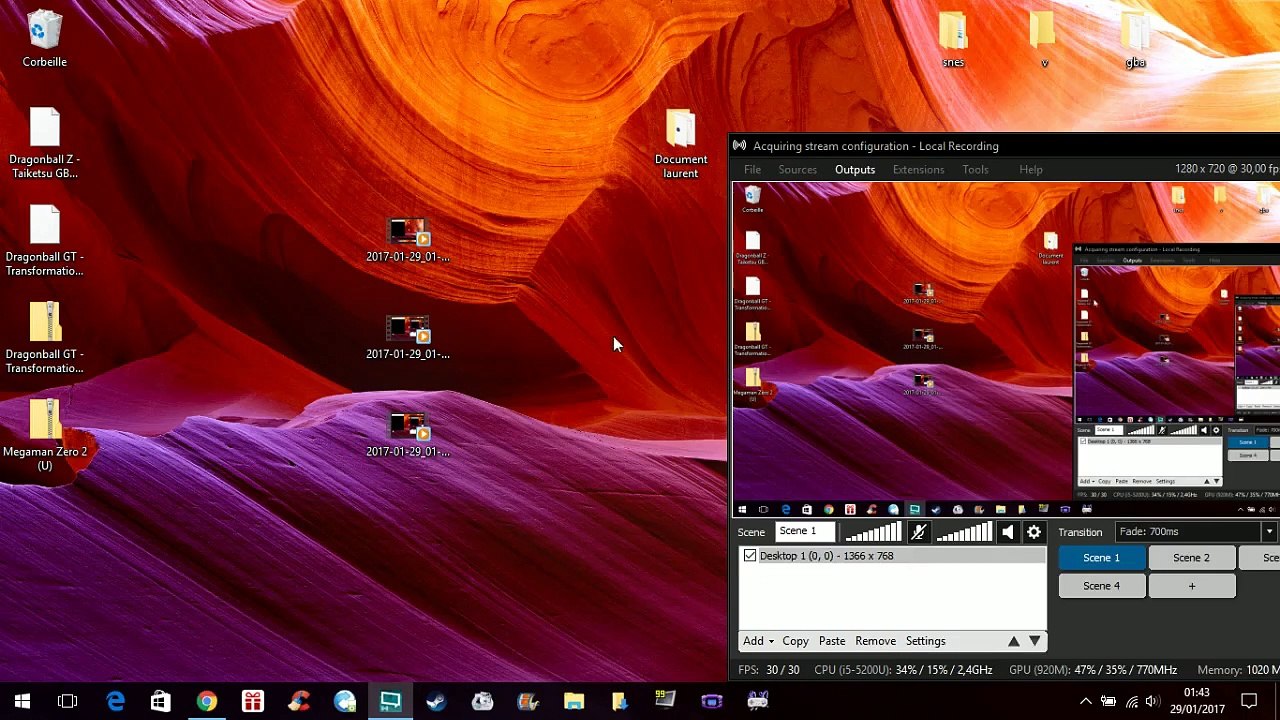Select the Dragonball GT zipped folder icon

pos(45,338)
